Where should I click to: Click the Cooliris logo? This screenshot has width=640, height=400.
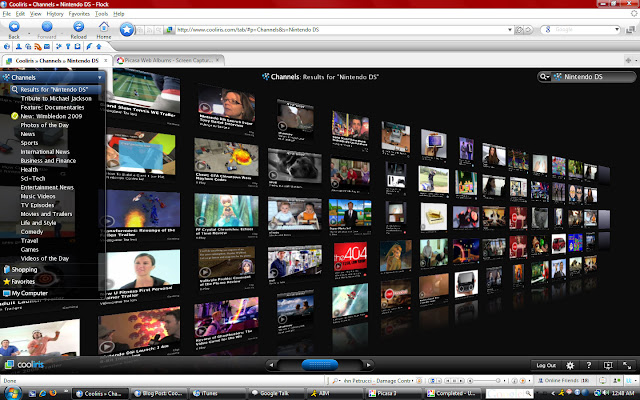pyautogui.click(x=24, y=364)
